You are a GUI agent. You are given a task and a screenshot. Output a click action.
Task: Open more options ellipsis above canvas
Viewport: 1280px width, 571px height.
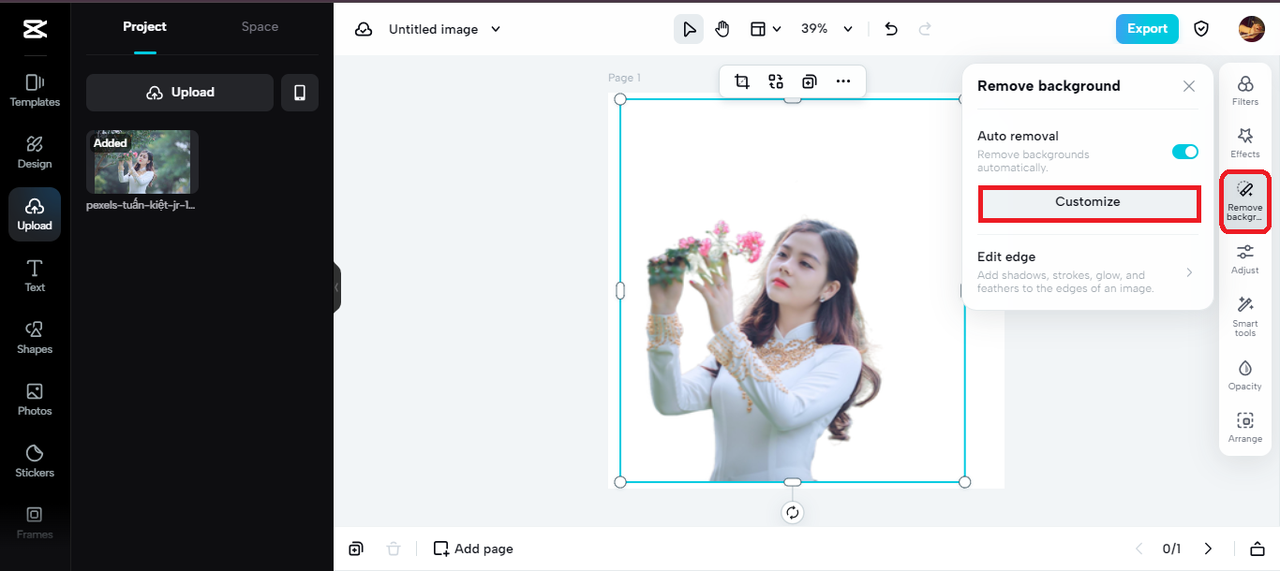click(x=843, y=82)
